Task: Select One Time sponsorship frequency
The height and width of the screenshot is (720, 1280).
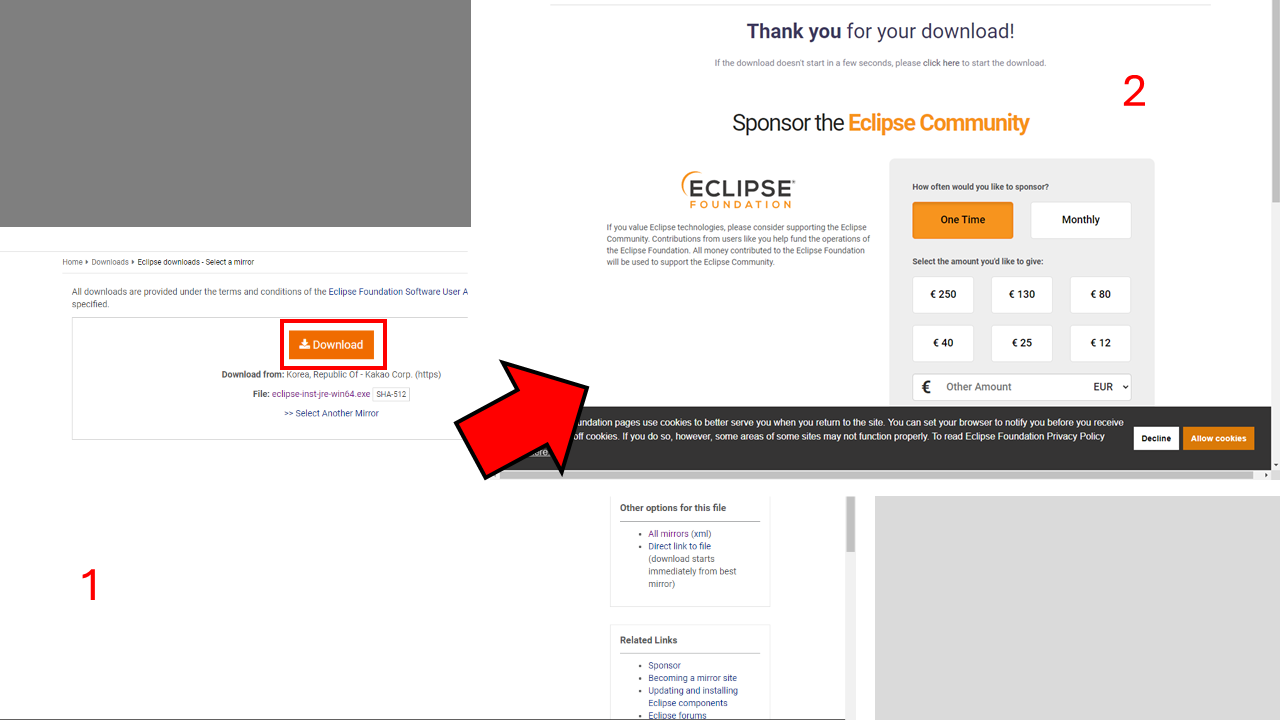Action: tap(962, 220)
